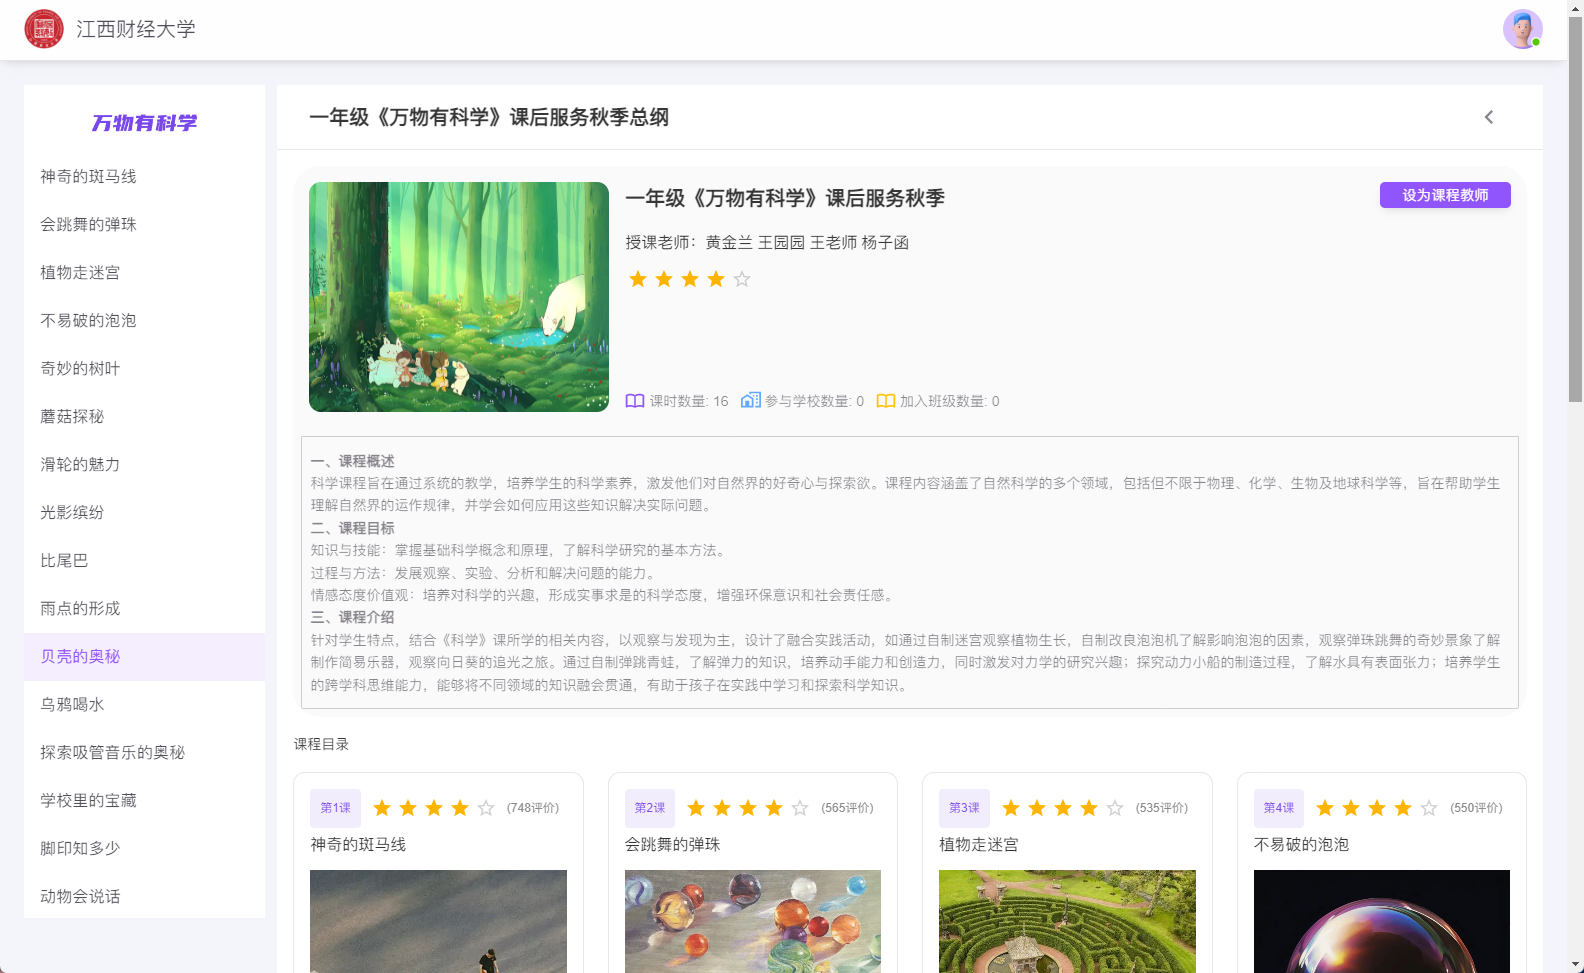This screenshot has width=1584, height=973.
Task: Click the back chevron beside the course title
Action: tap(1489, 117)
